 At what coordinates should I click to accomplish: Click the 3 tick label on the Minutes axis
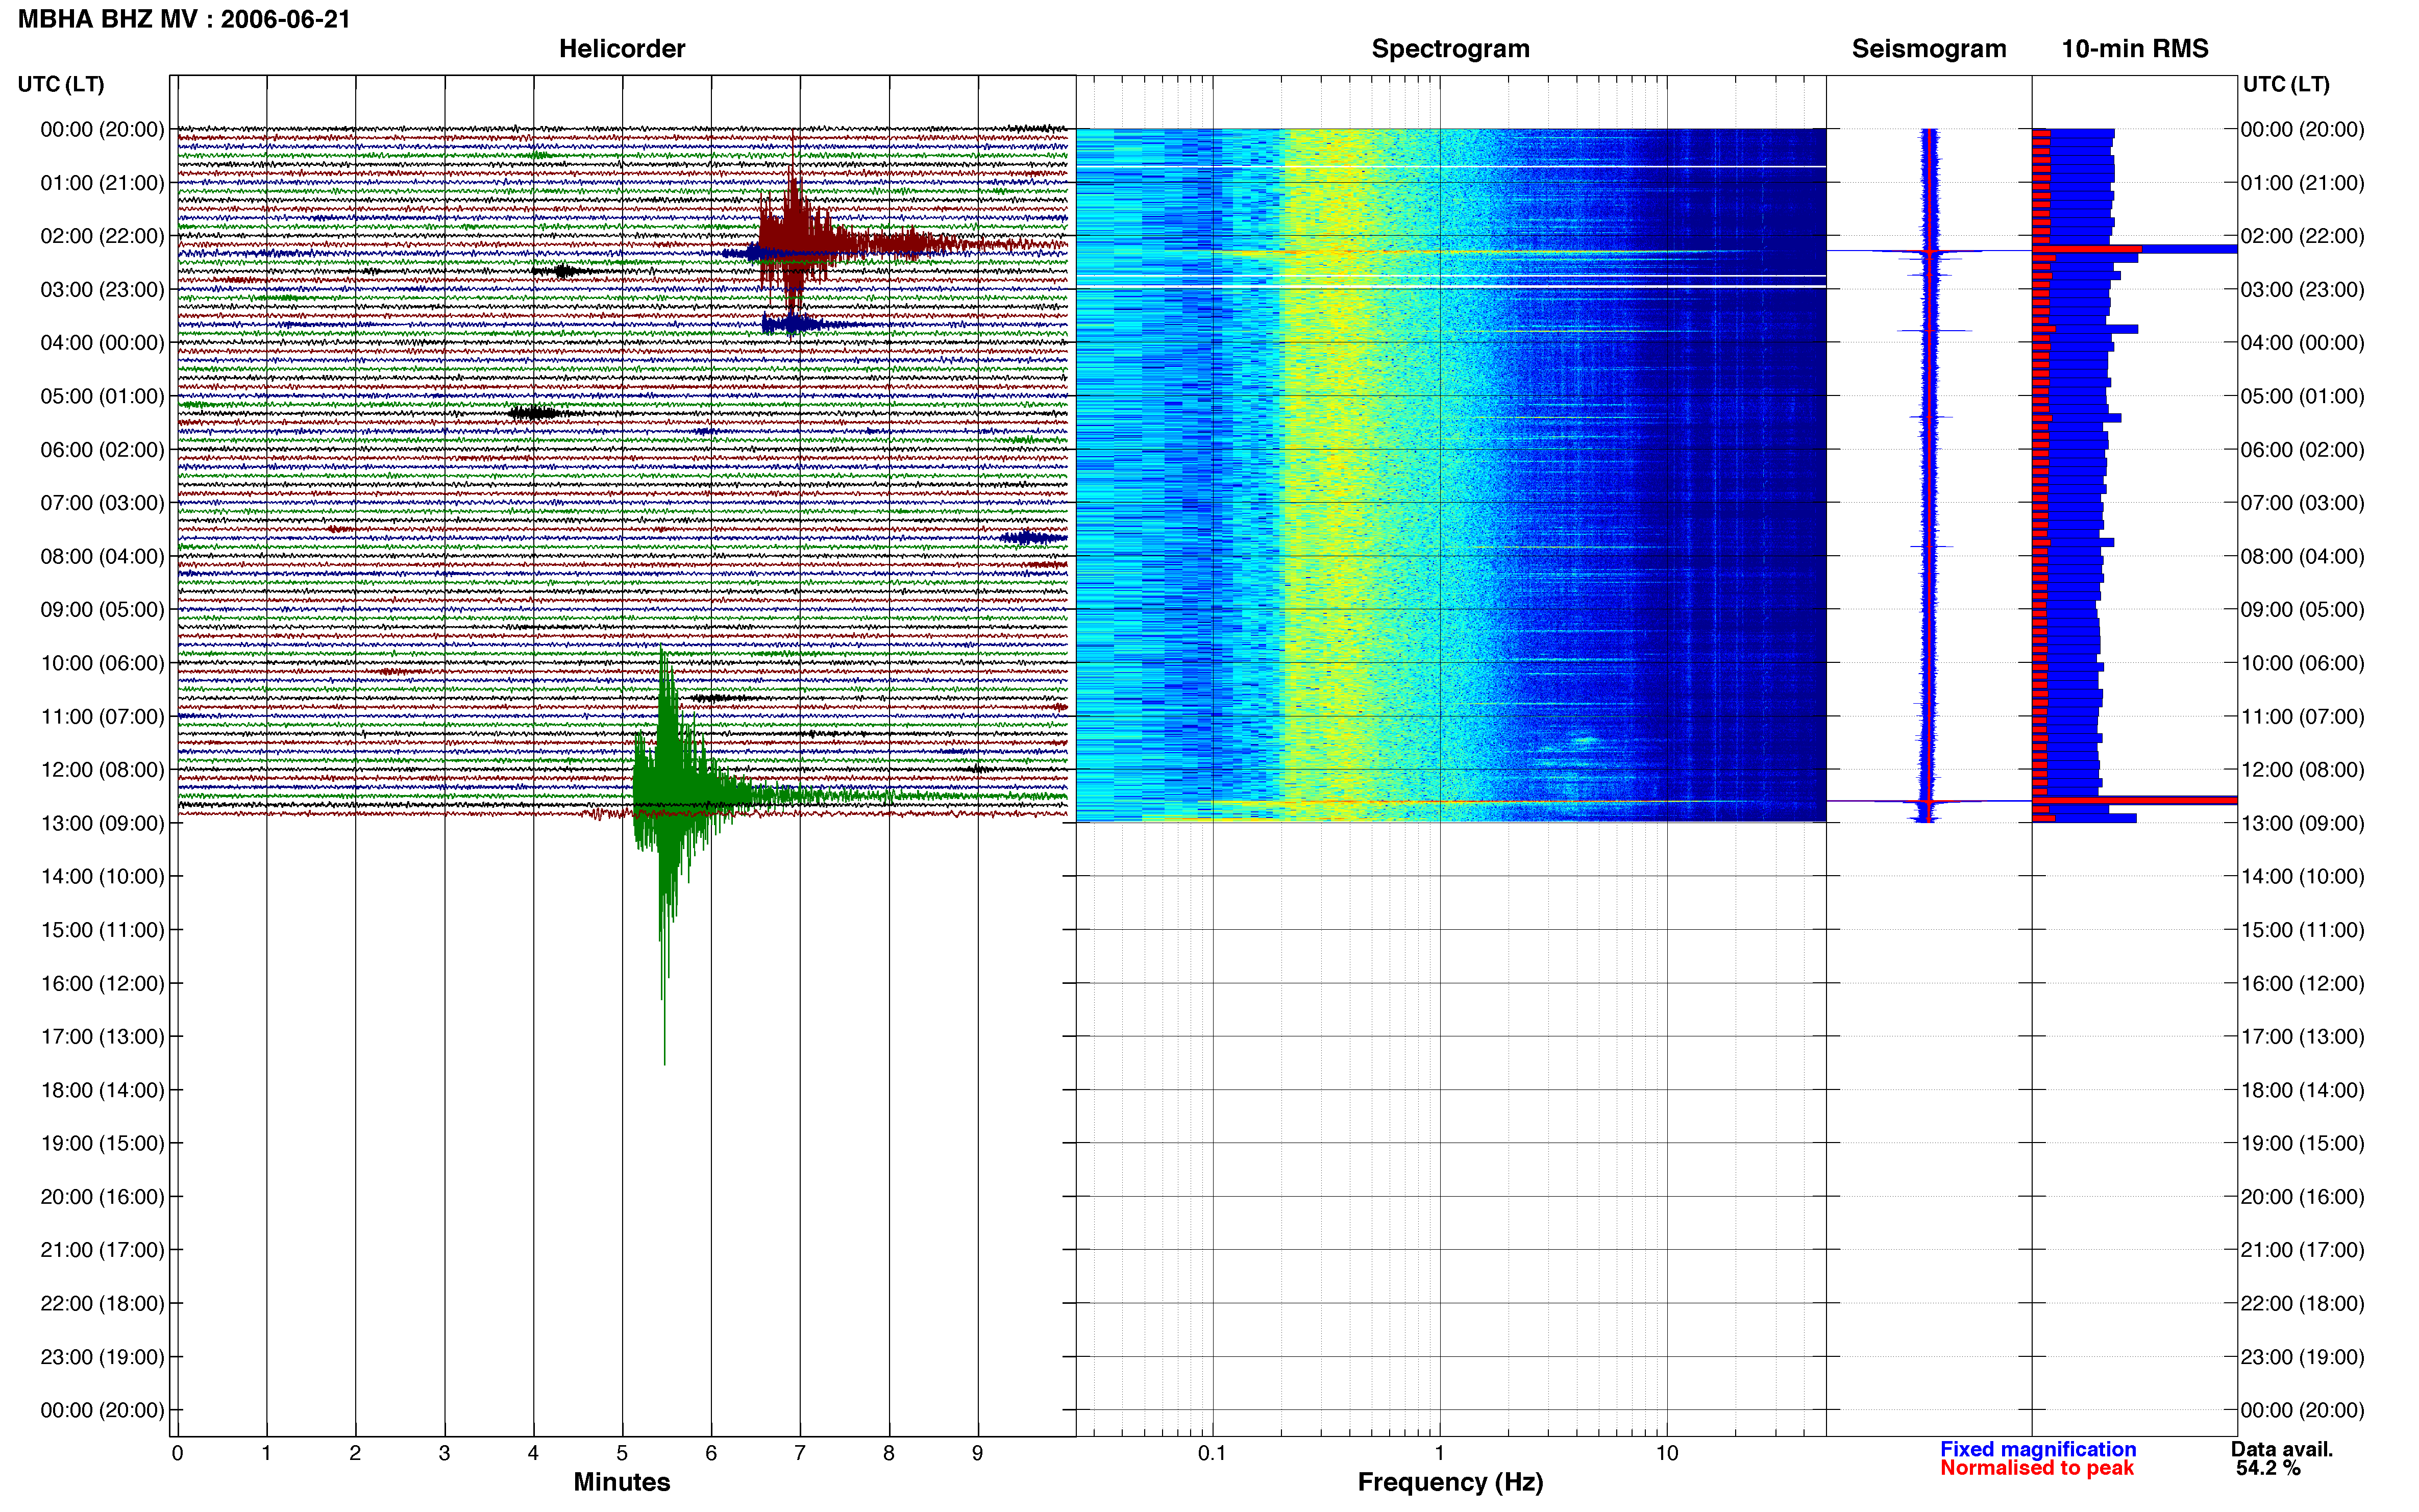(x=444, y=1453)
